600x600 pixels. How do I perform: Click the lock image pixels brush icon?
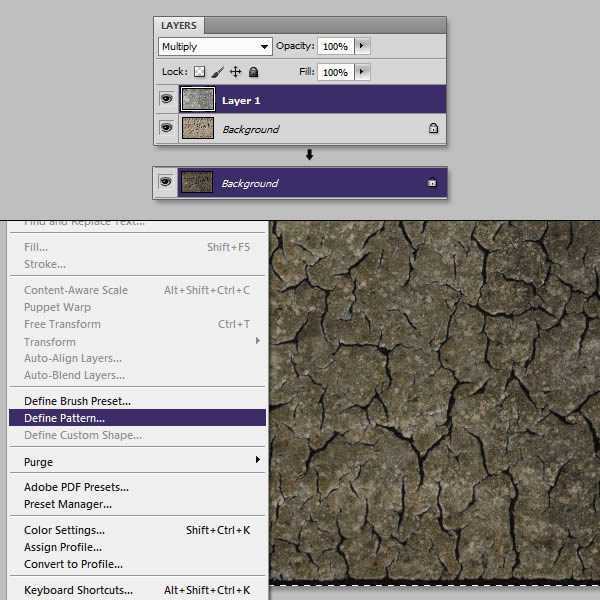tap(217, 72)
